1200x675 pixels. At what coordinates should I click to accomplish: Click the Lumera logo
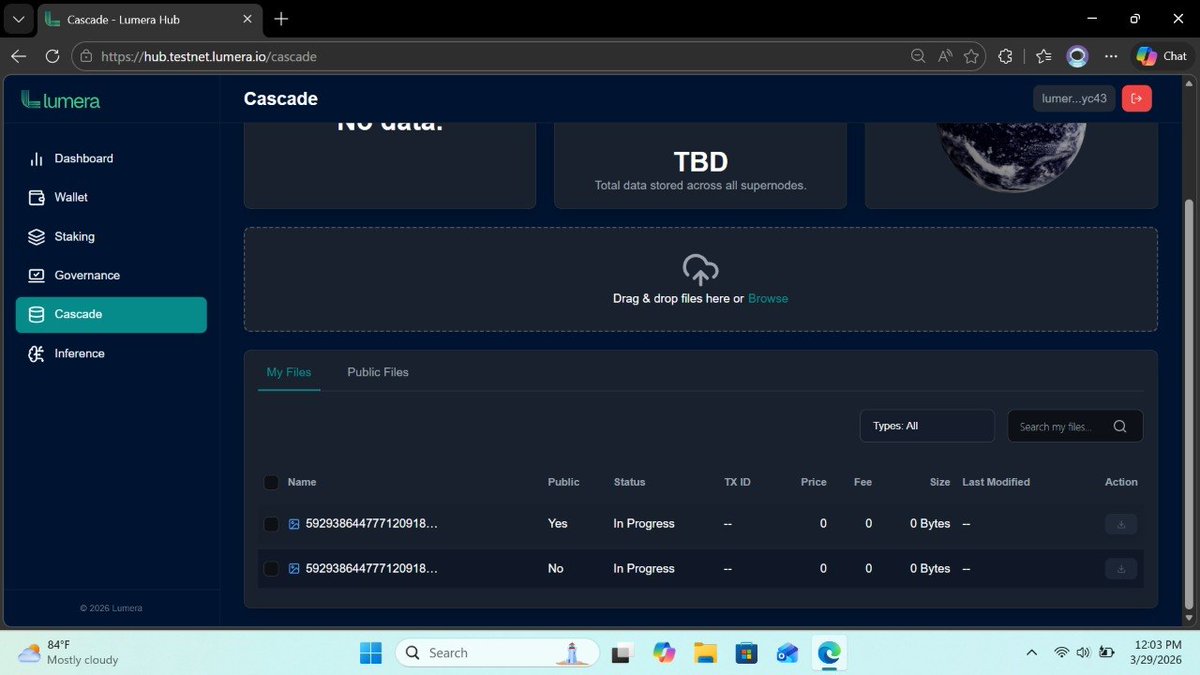tap(61, 99)
